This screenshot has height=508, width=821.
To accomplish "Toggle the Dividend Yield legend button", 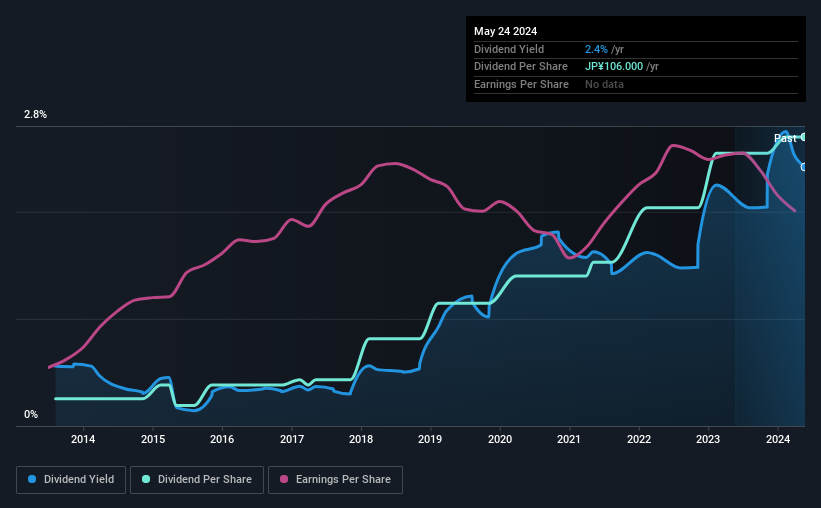I will (71, 480).
